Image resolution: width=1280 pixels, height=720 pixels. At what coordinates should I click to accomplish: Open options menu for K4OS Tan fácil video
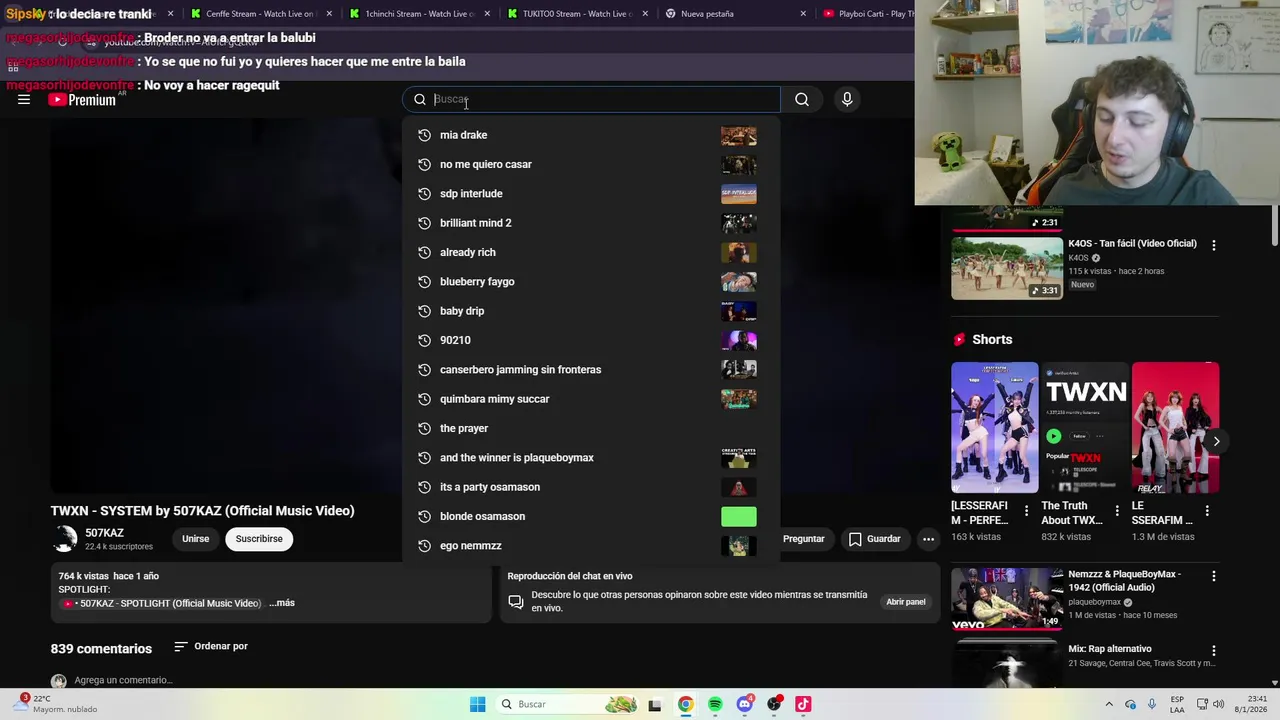(x=1214, y=244)
